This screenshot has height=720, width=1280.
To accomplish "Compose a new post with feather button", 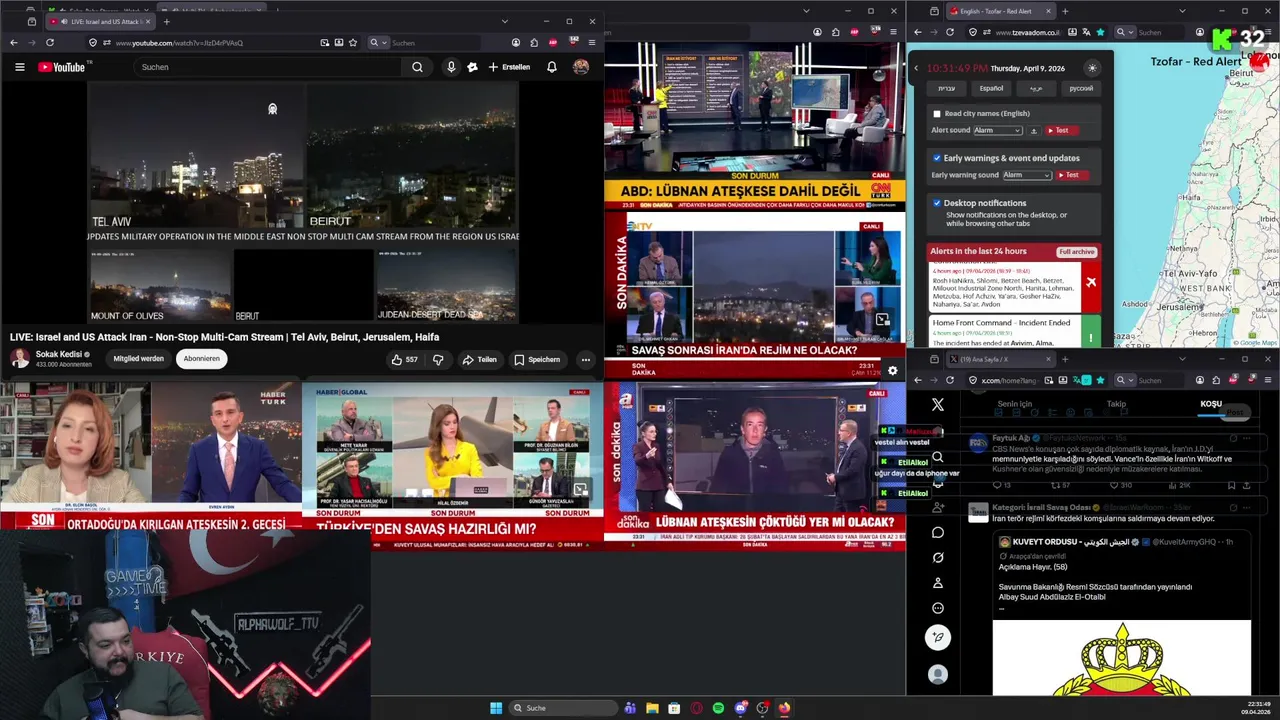I will point(937,637).
